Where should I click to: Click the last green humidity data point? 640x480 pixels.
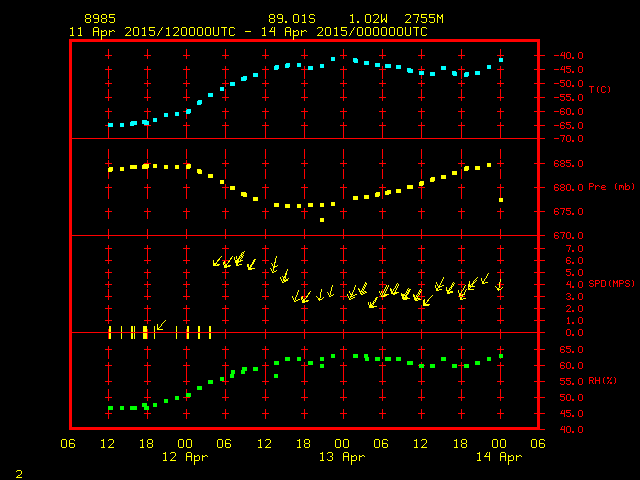[x=501, y=355]
